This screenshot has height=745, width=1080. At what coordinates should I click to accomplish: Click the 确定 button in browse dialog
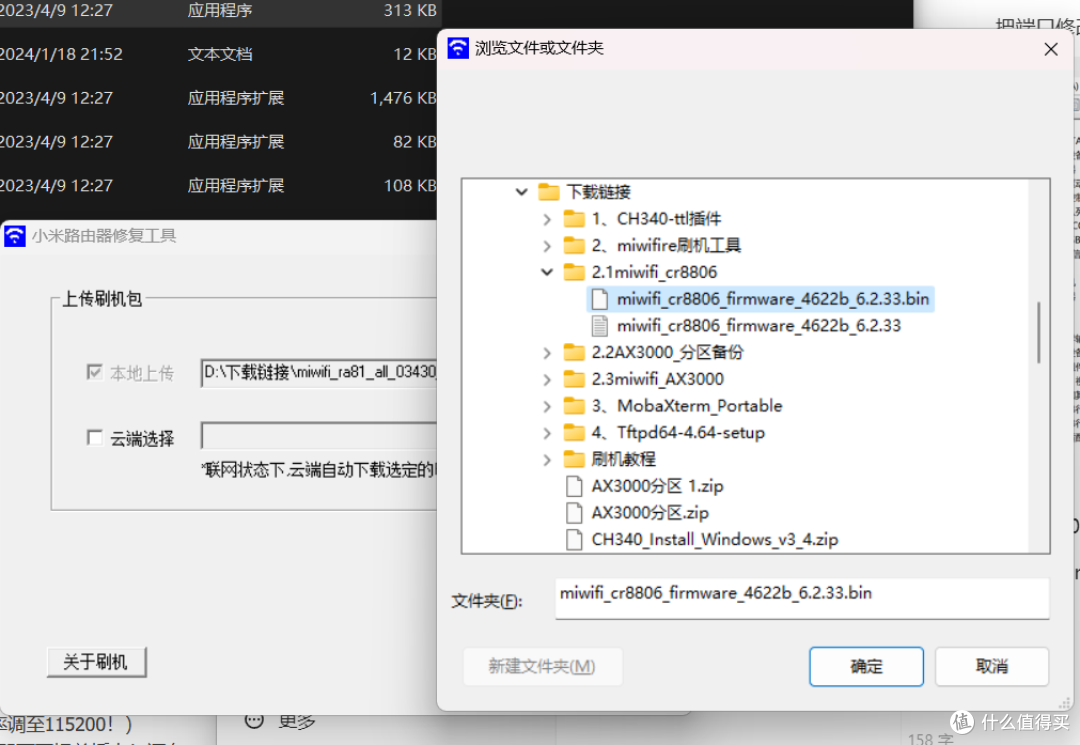click(866, 666)
